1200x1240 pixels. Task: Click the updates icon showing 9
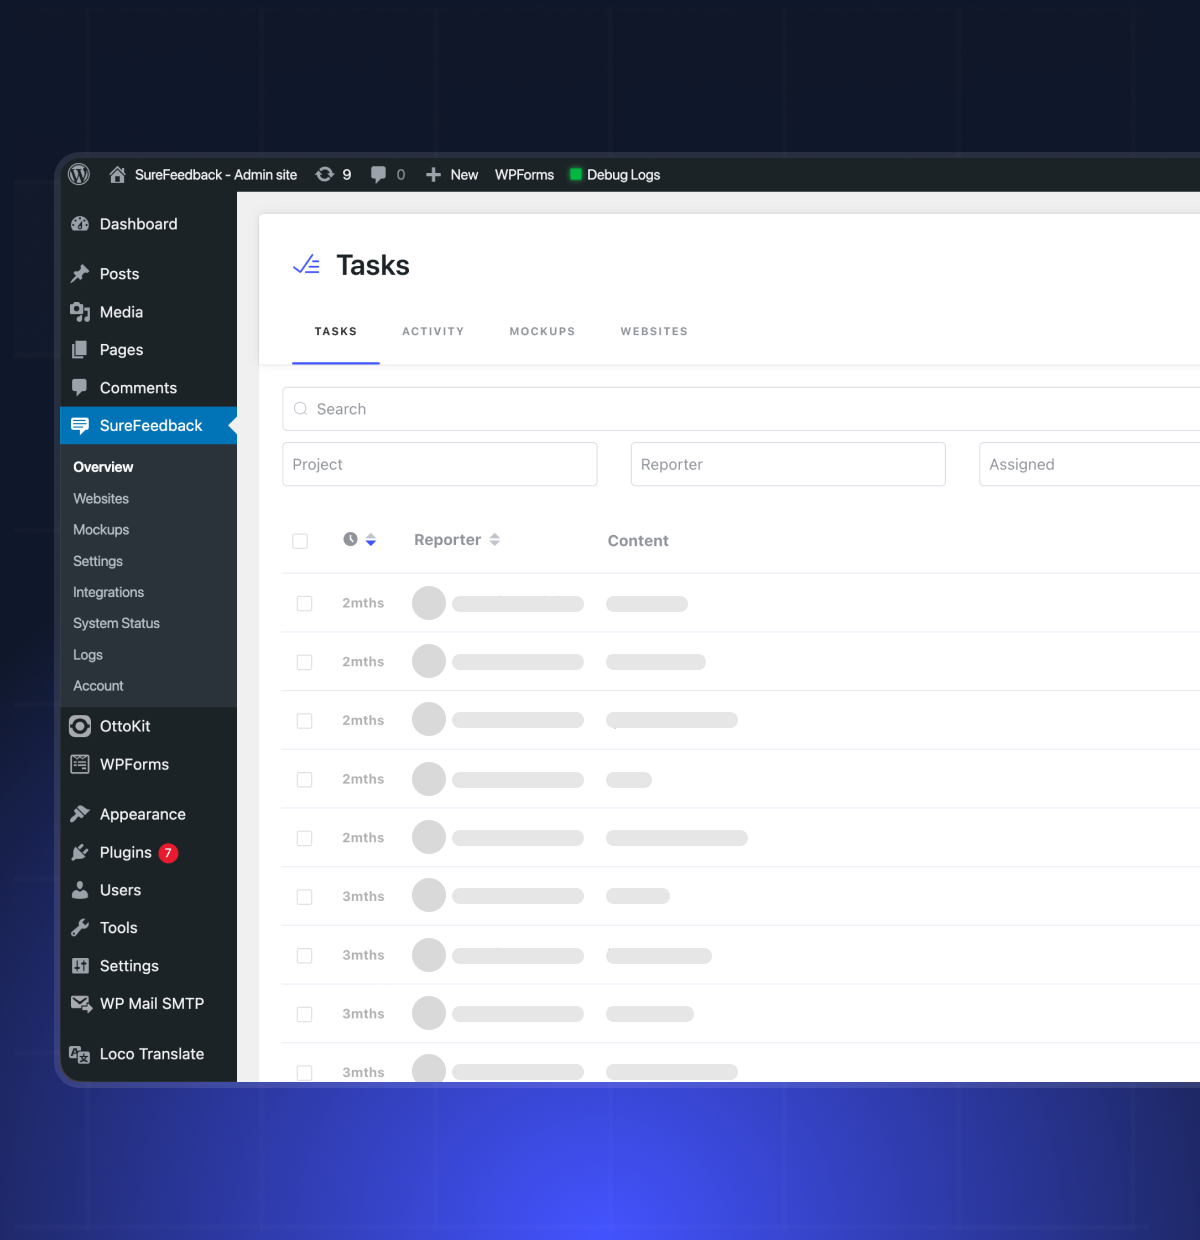(324, 173)
